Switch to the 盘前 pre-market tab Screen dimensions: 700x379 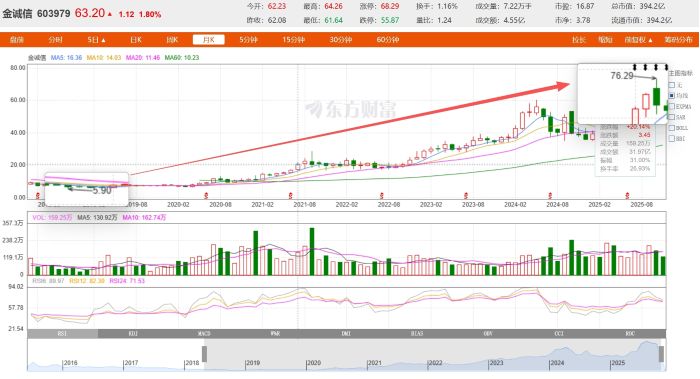[17, 40]
